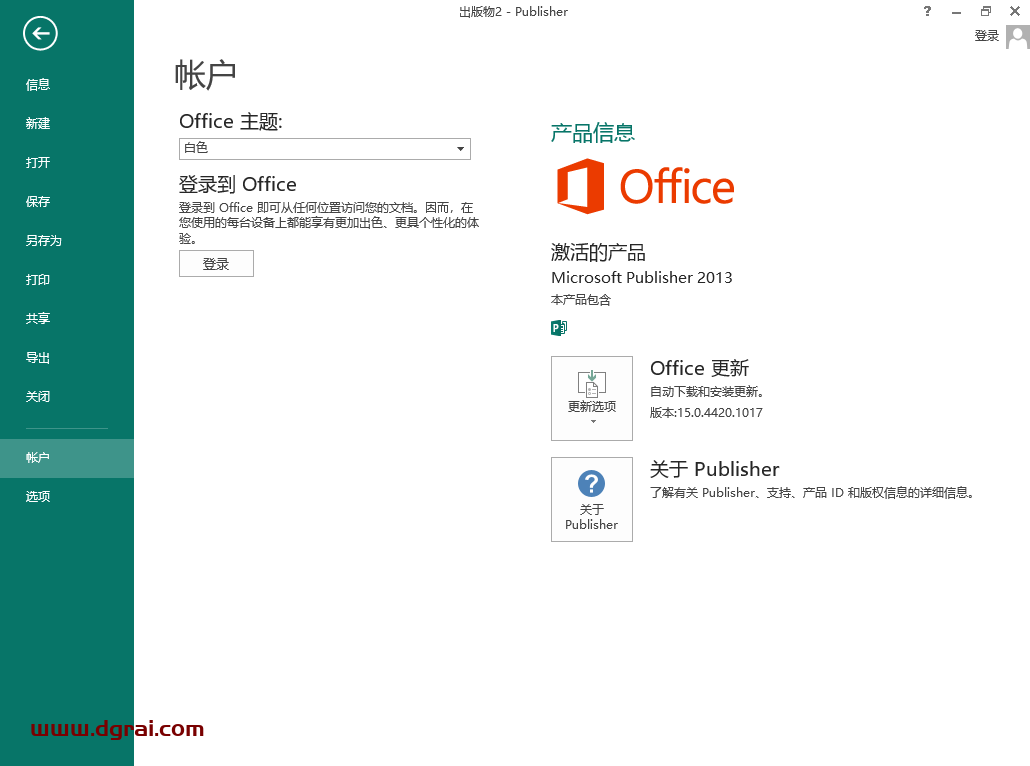The image size is (1030, 766).
Task: Click the 关于 Publisher button
Action: pyautogui.click(x=592, y=499)
